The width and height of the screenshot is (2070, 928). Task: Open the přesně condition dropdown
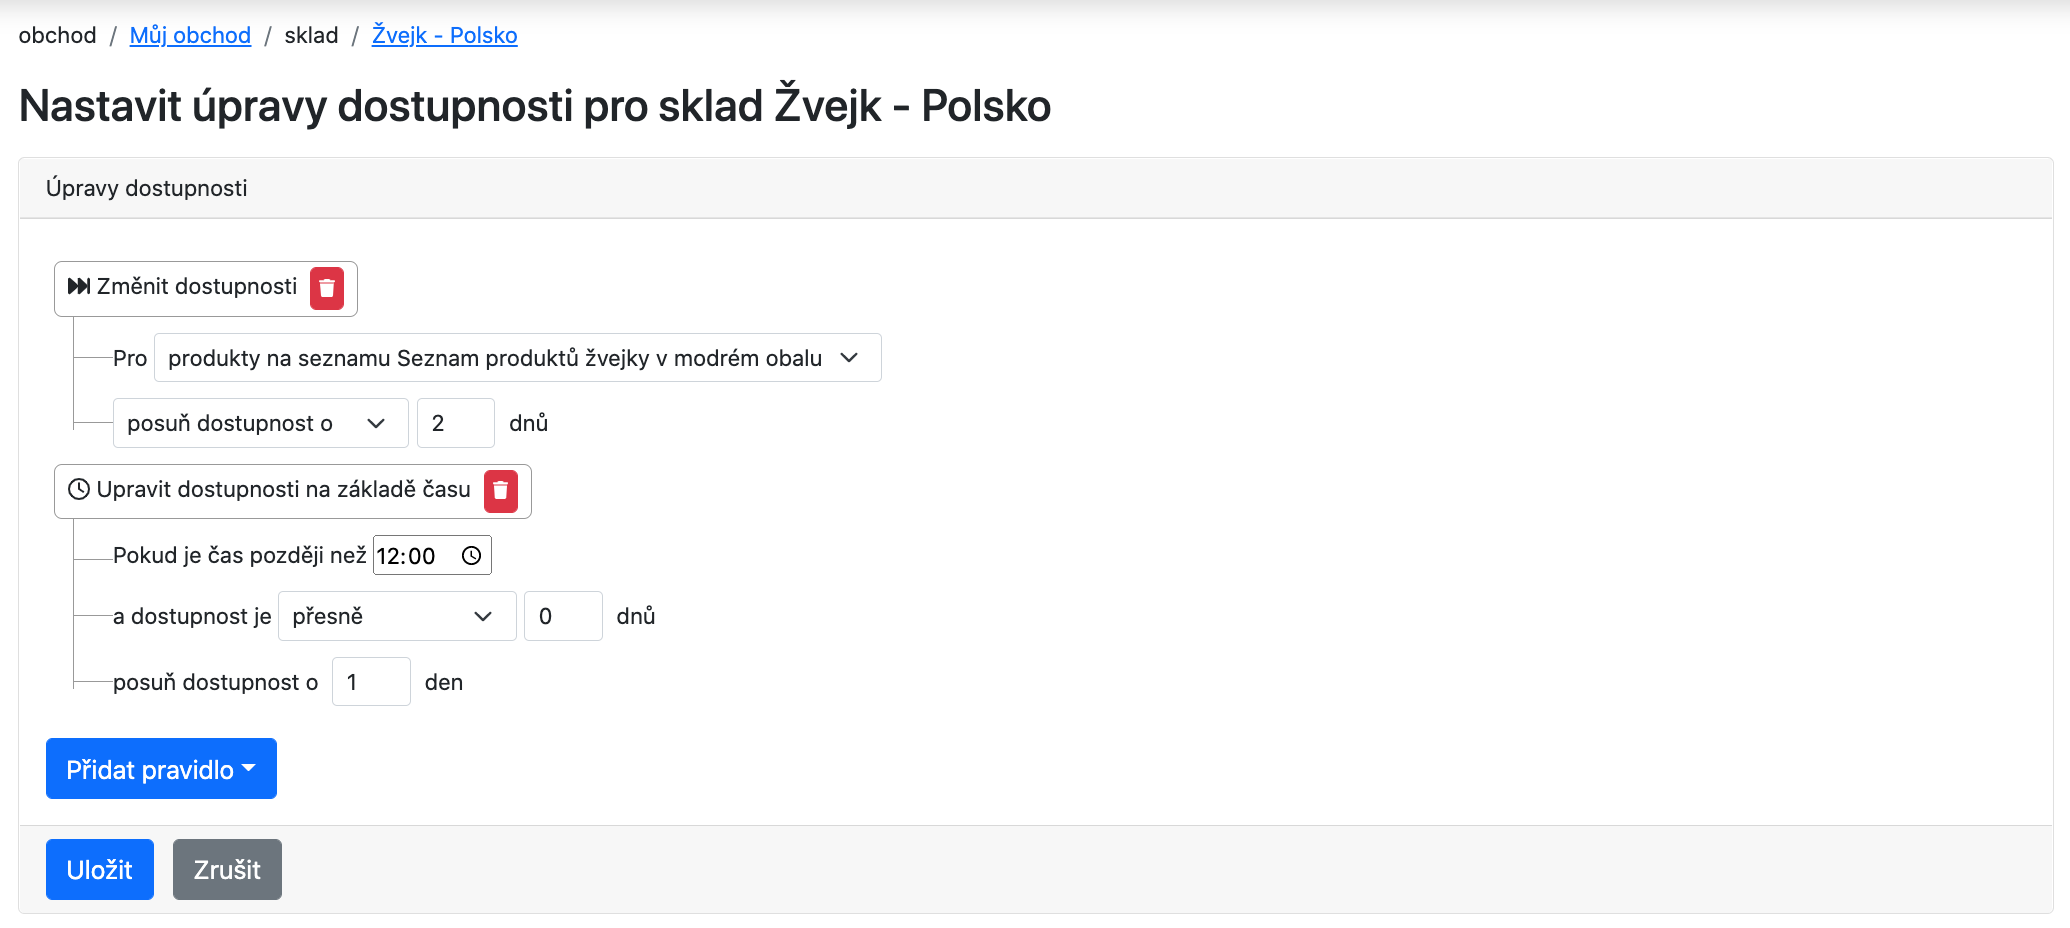[x=397, y=616]
